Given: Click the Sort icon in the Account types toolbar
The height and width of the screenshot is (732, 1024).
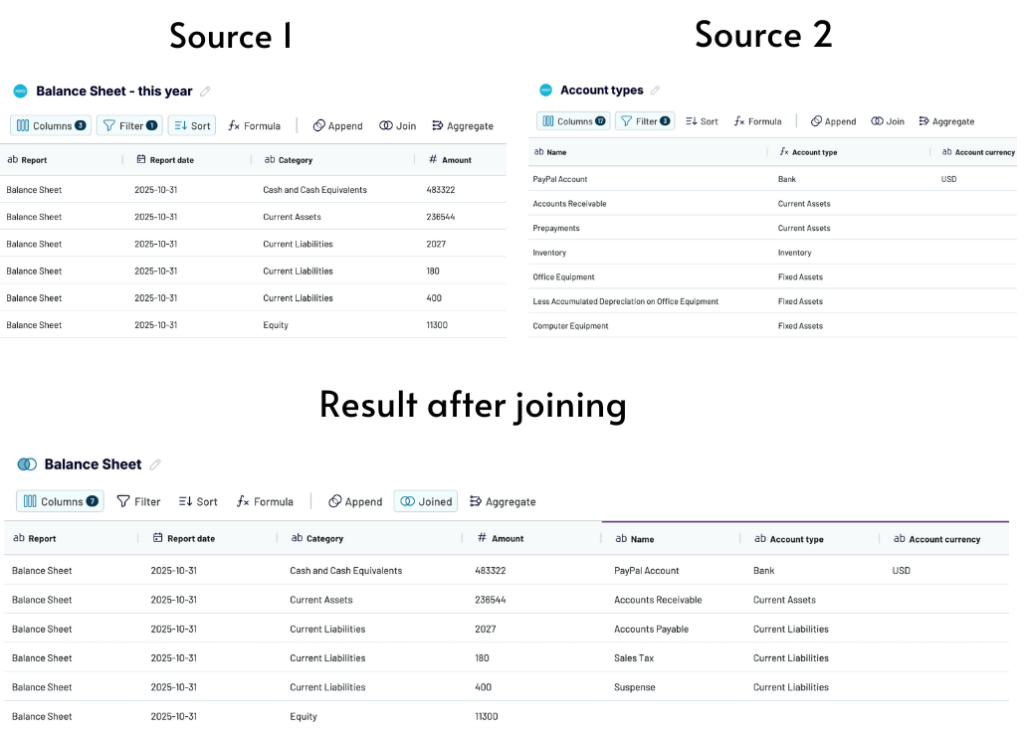Looking at the screenshot, I should (x=703, y=121).
